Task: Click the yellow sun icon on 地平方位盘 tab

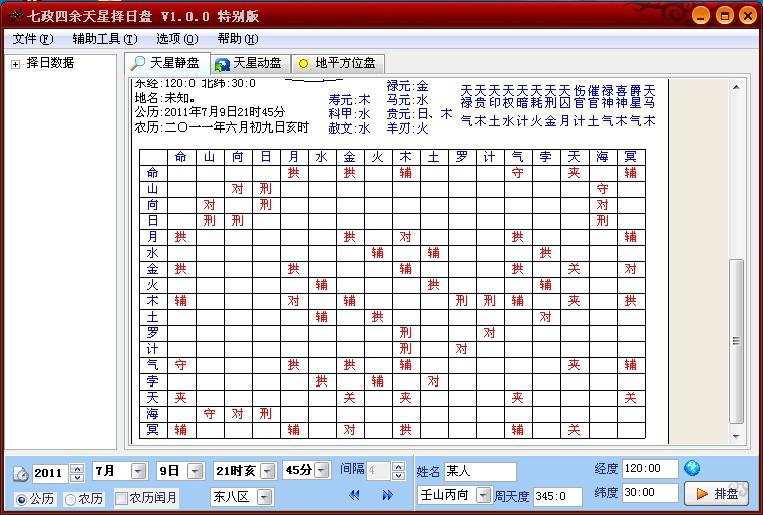Action: 304,64
